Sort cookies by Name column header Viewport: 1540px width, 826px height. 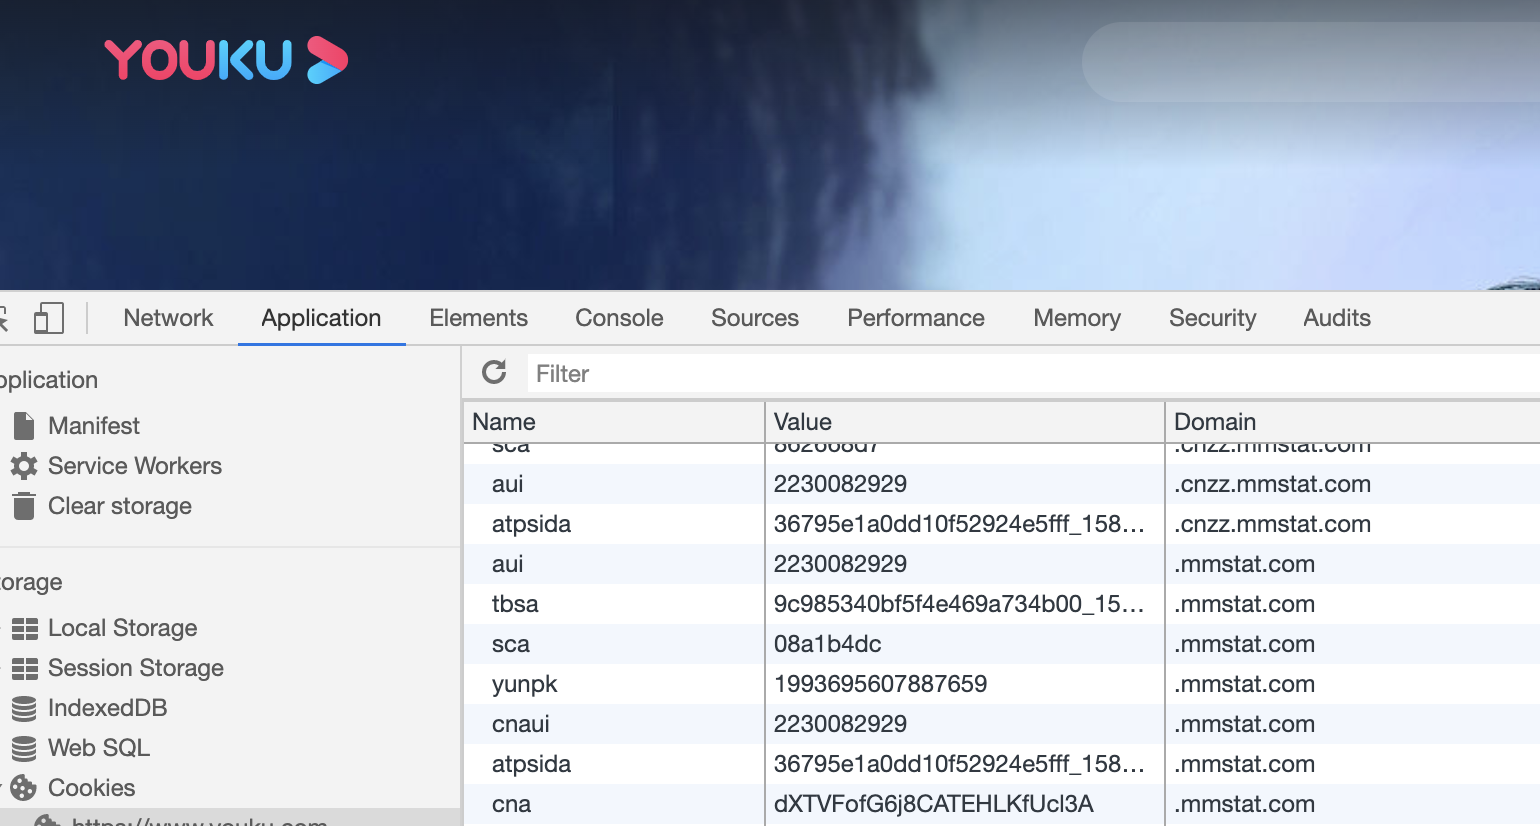coord(614,422)
